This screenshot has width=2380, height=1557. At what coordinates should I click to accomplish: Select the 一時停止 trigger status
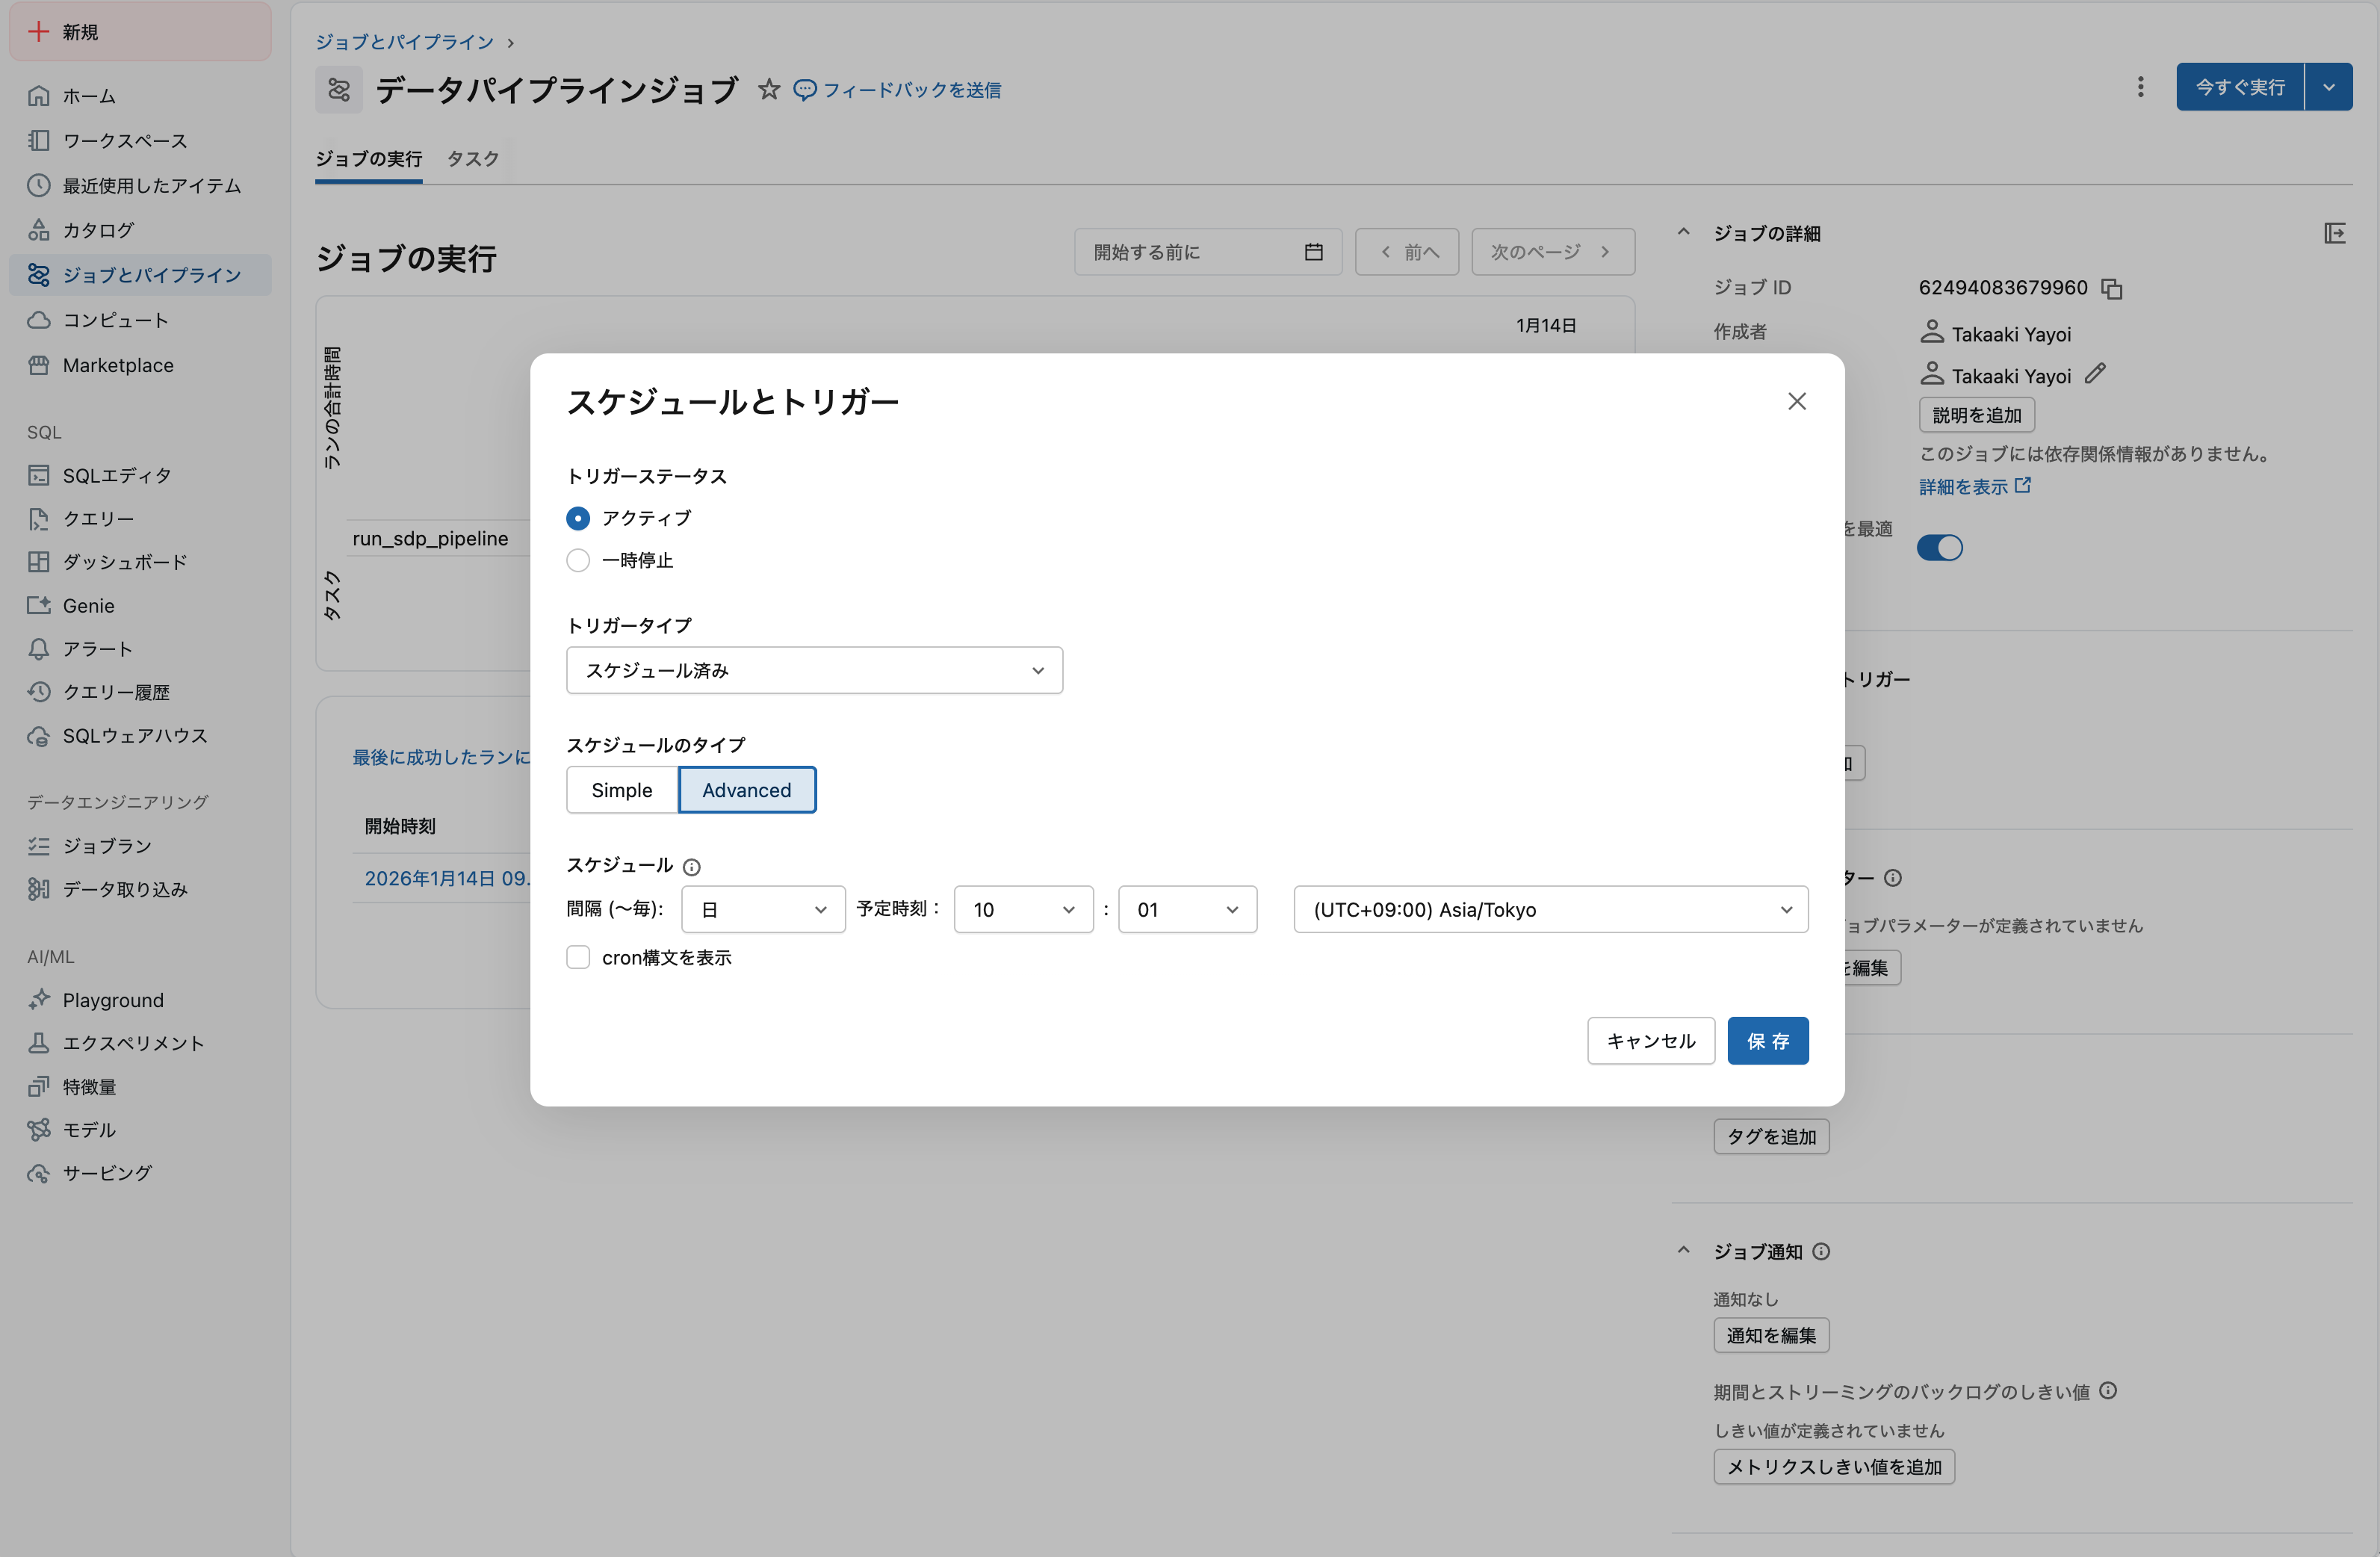click(578, 560)
